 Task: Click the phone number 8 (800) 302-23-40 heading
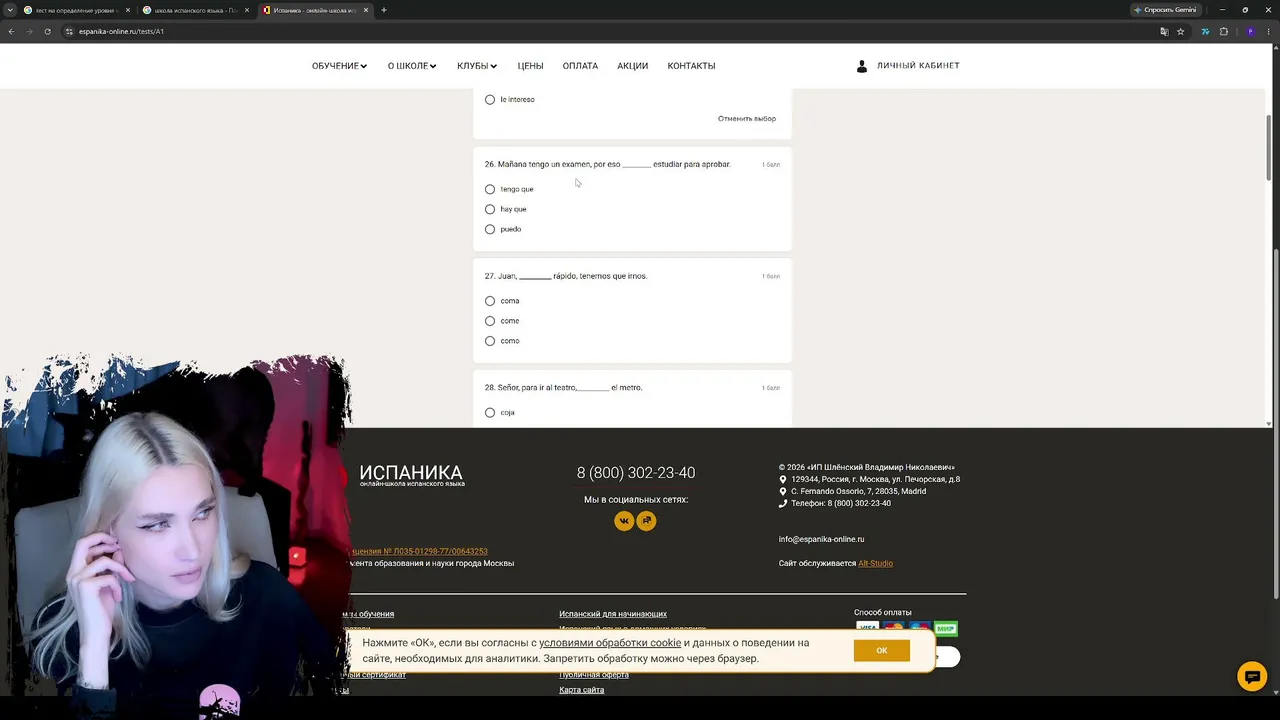(x=636, y=473)
